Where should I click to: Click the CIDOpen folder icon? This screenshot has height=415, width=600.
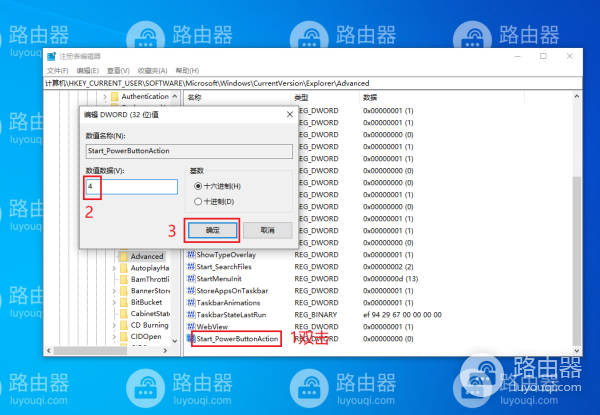[124, 337]
